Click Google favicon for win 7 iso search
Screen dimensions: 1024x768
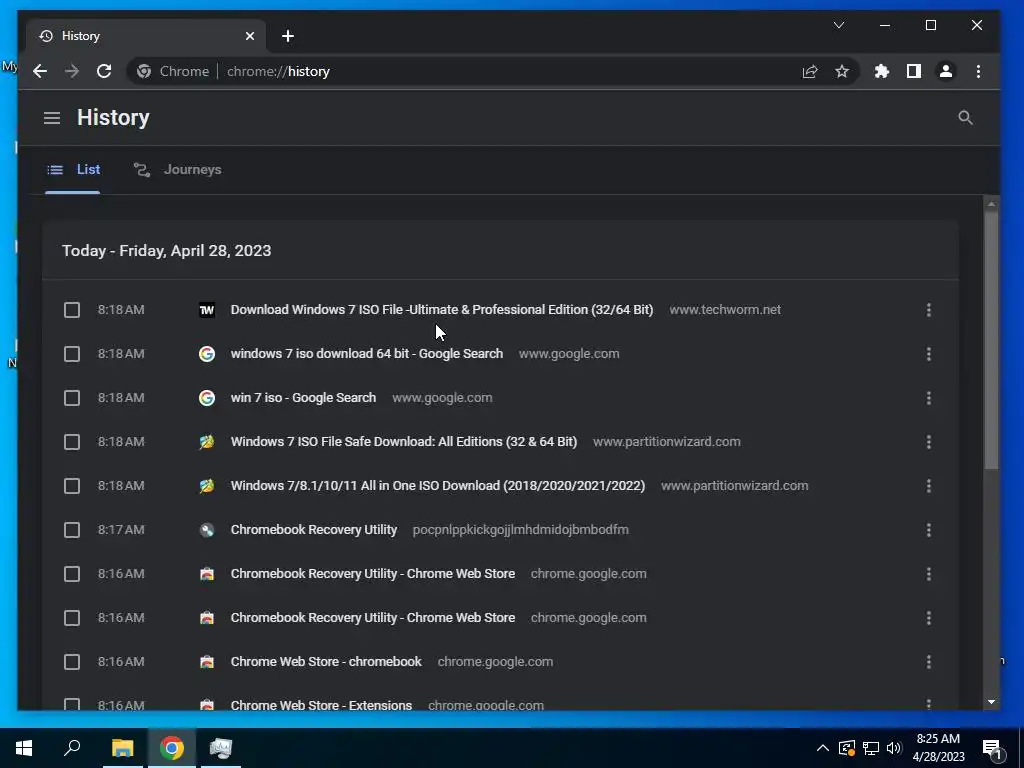[206, 398]
